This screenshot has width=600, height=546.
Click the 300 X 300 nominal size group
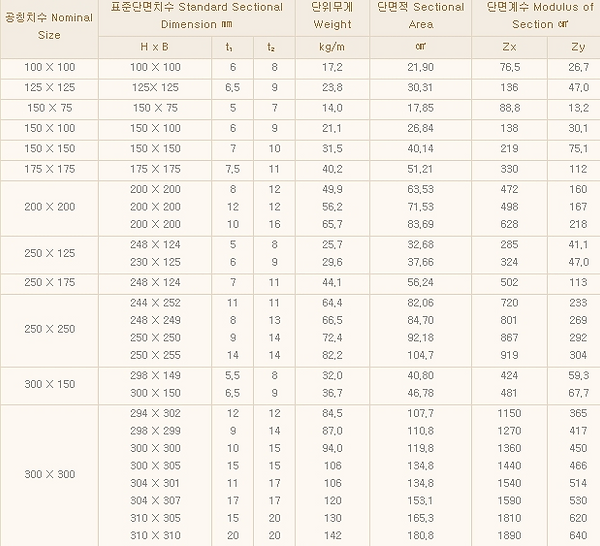click(49, 474)
